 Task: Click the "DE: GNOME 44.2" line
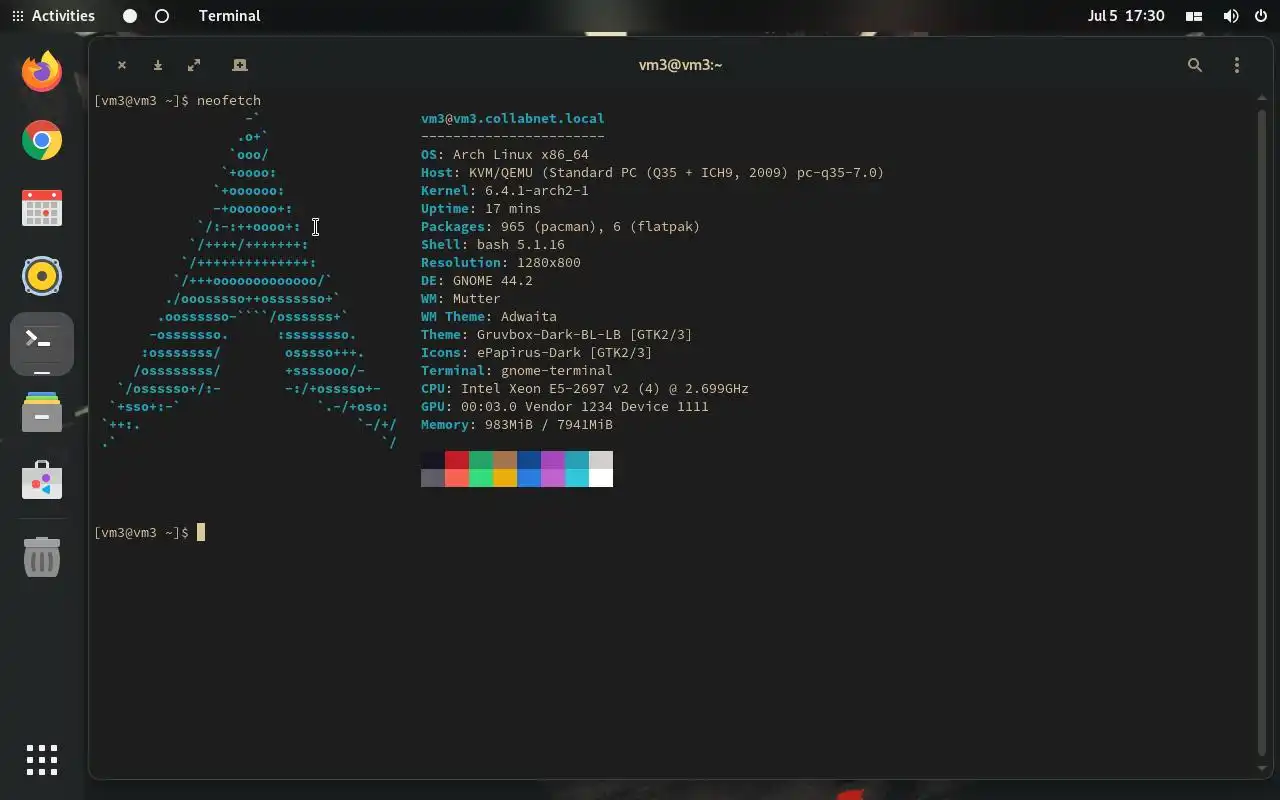(477, 281)
